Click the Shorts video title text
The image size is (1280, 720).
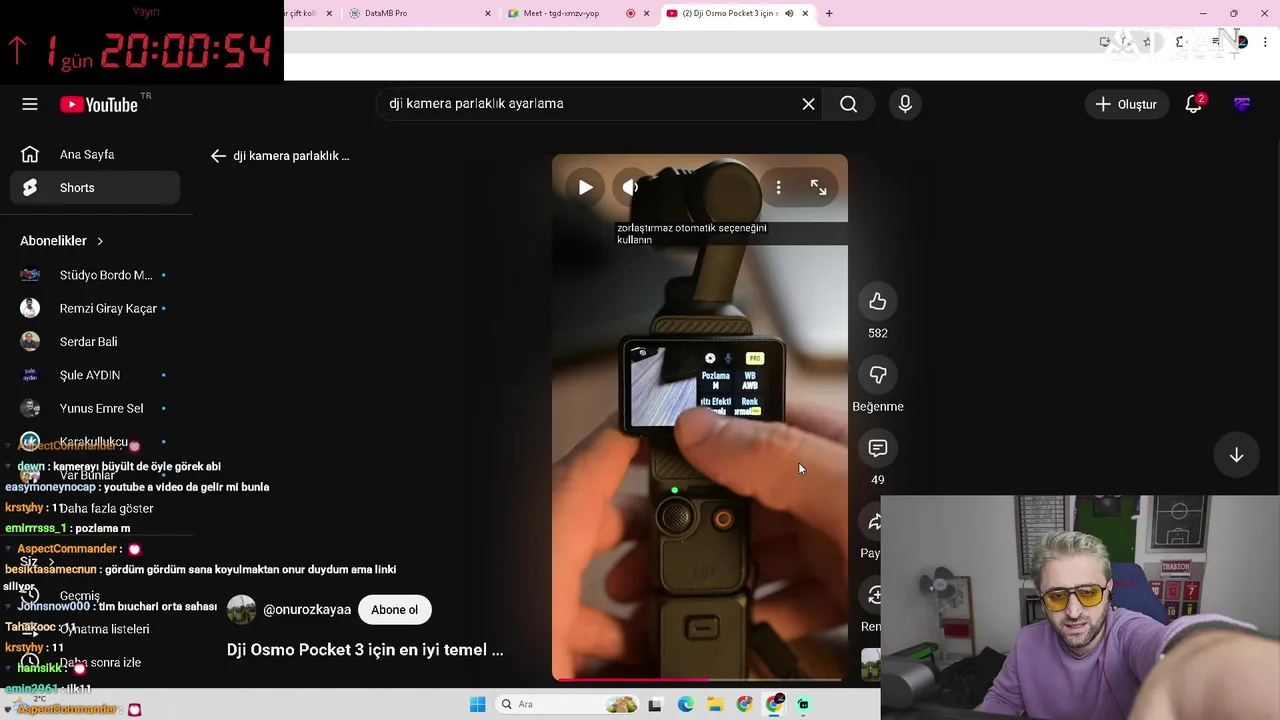point(365,650)
